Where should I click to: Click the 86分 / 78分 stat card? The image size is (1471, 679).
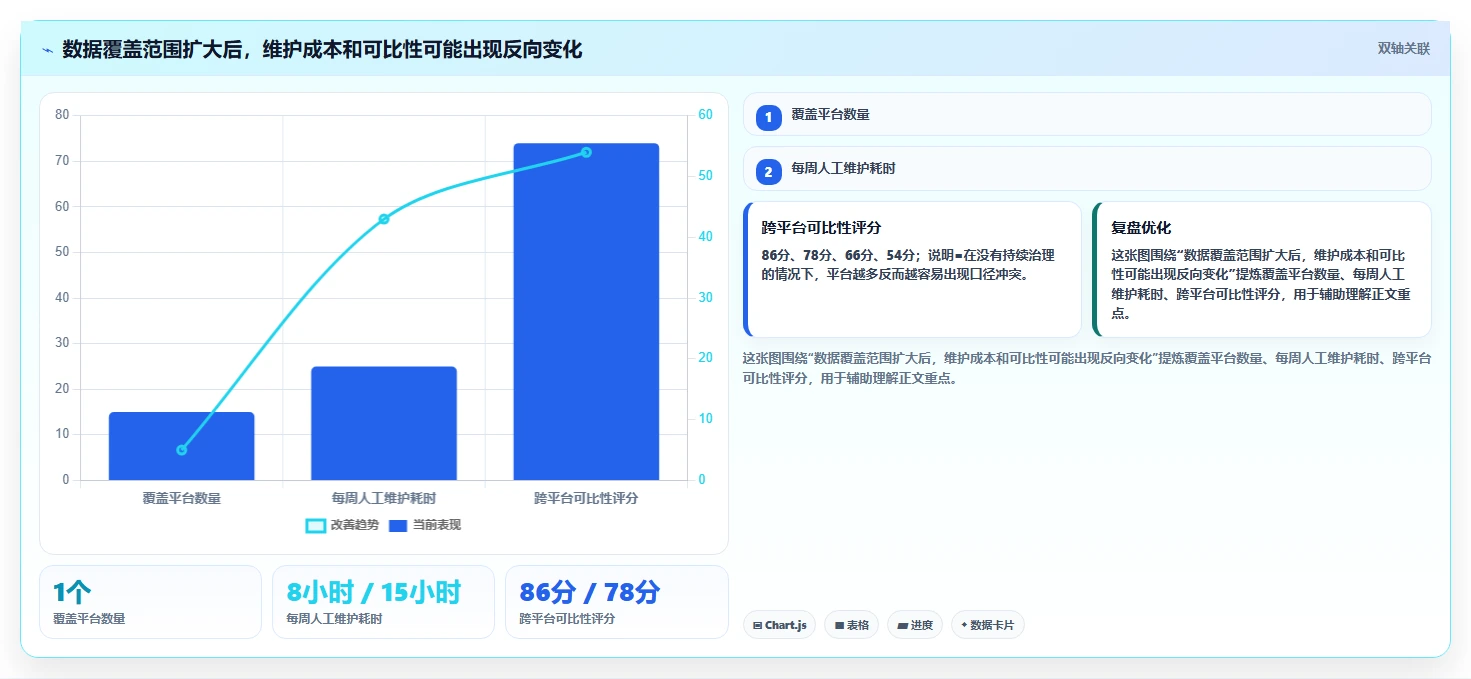coord(617,602)
